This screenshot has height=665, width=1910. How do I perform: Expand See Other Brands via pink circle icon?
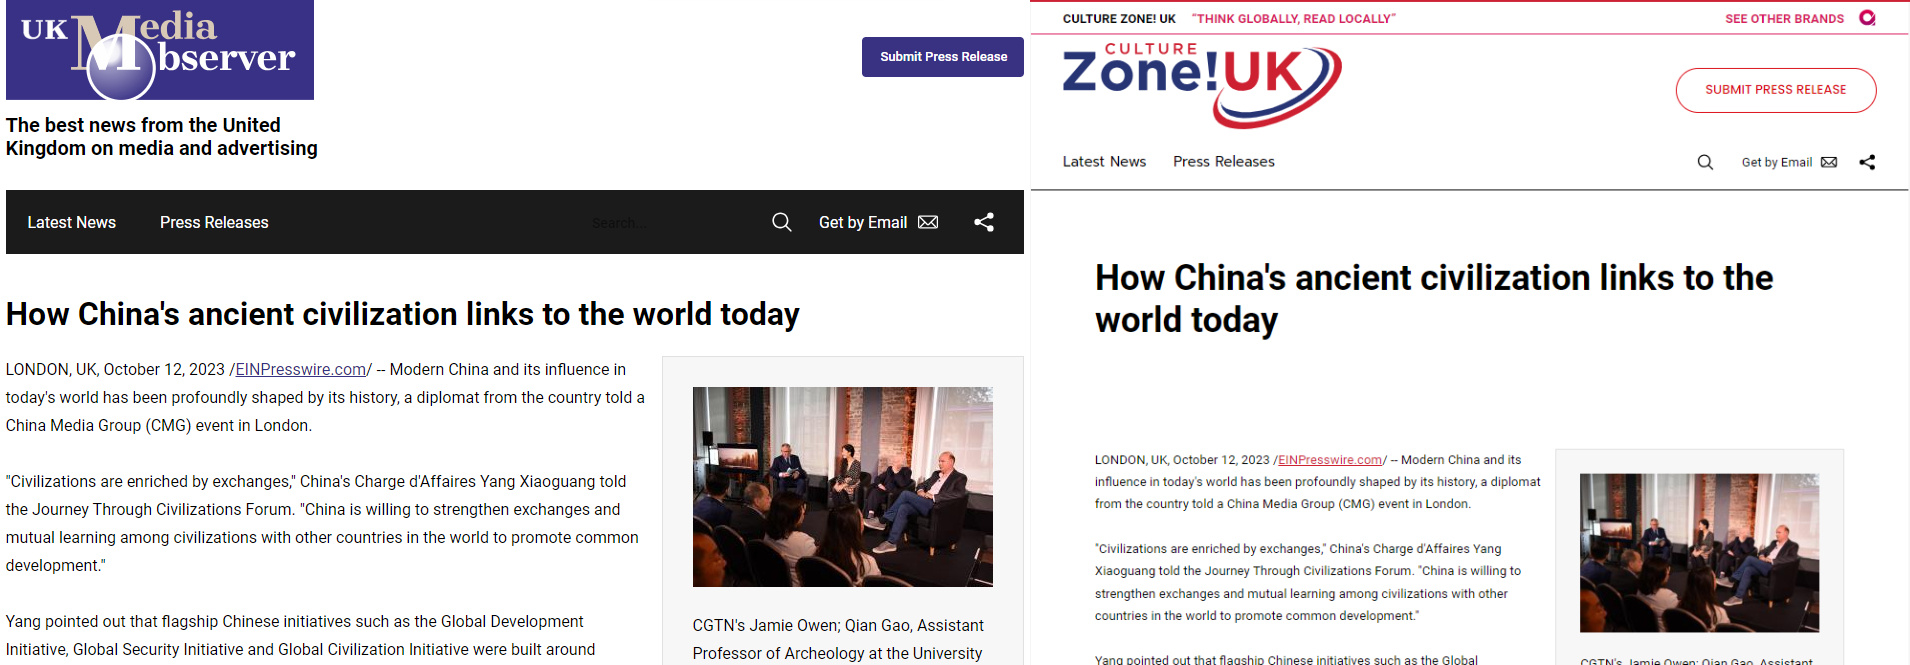(x=1867, y=18)
